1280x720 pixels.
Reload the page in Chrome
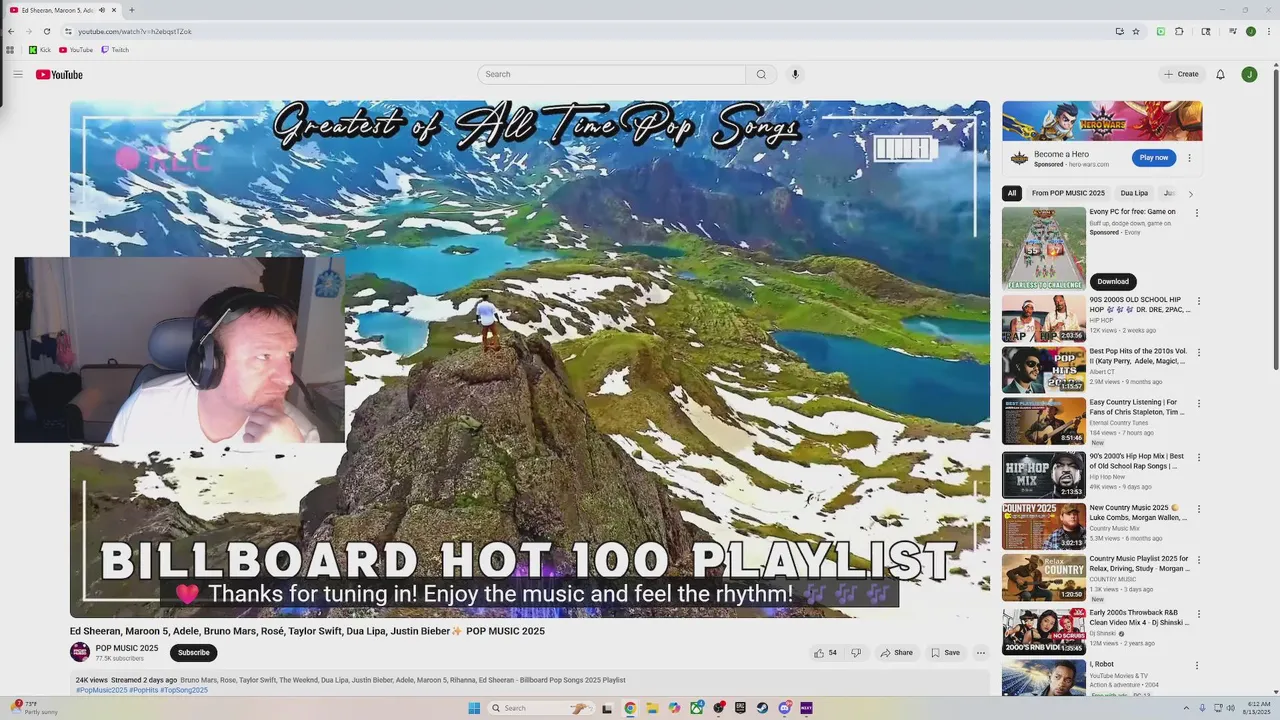[x=46, y=31]
